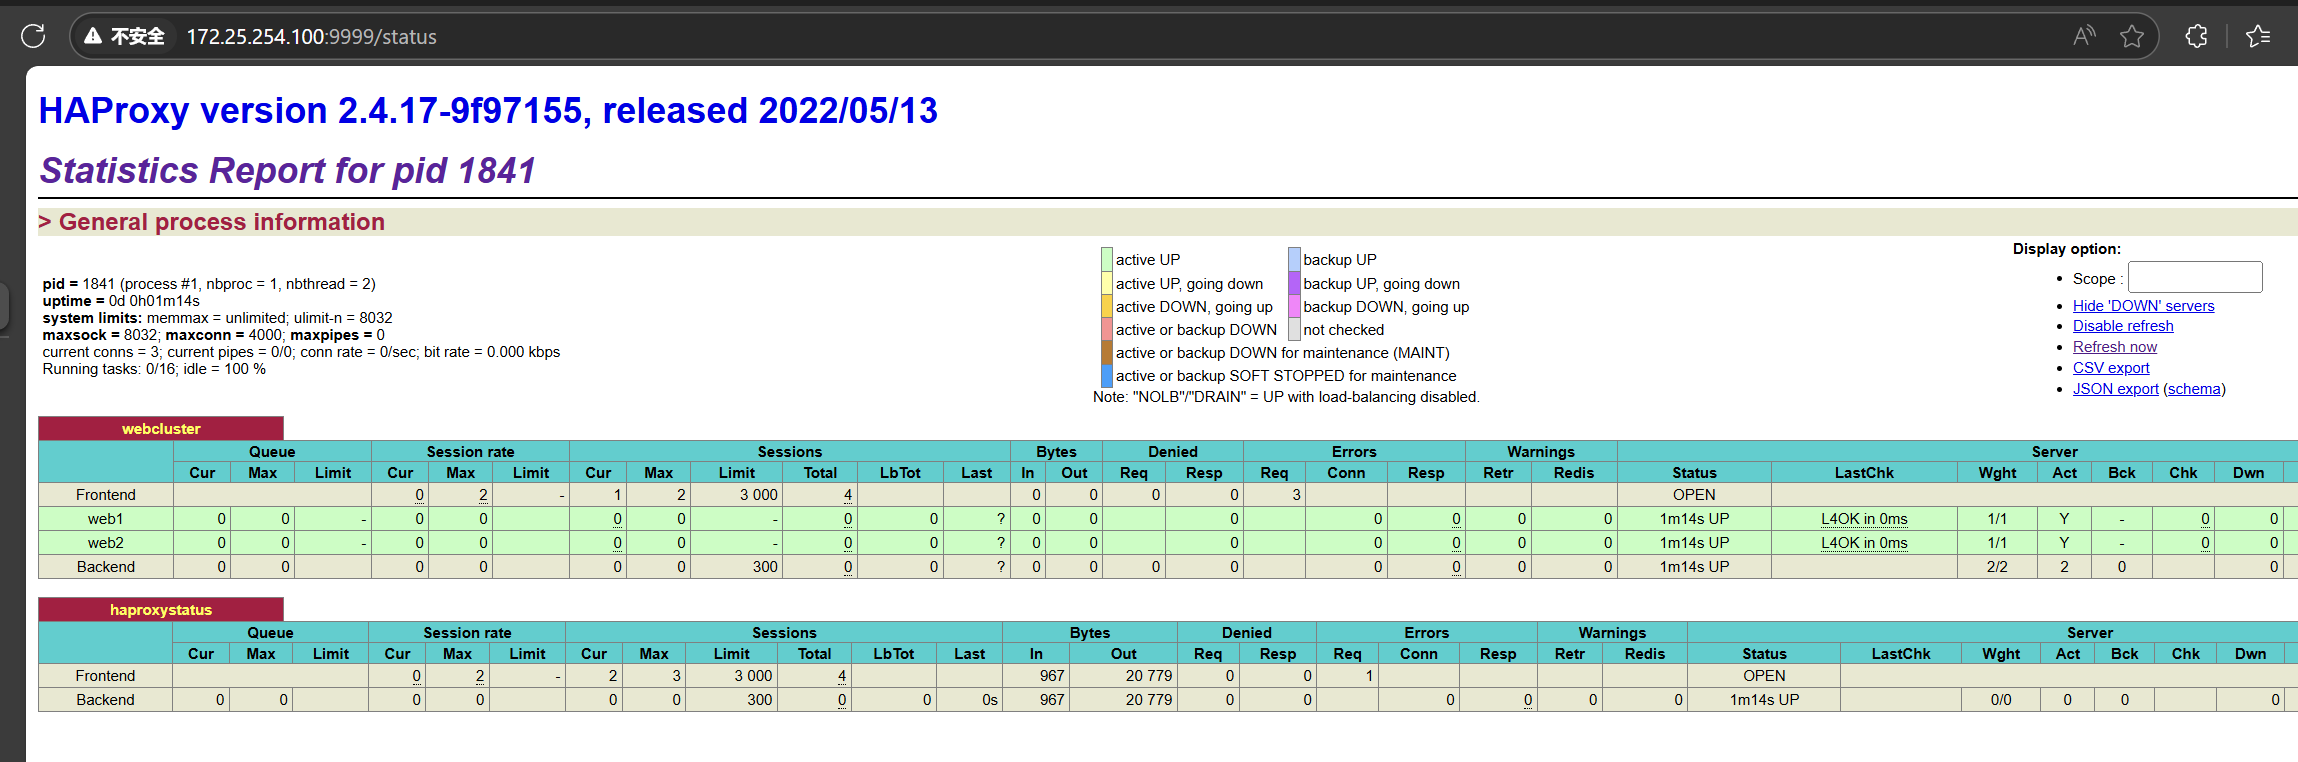Click the web1 server row name
The width and height of the screenshot is (2298, 762).
(x=105, y=518)
